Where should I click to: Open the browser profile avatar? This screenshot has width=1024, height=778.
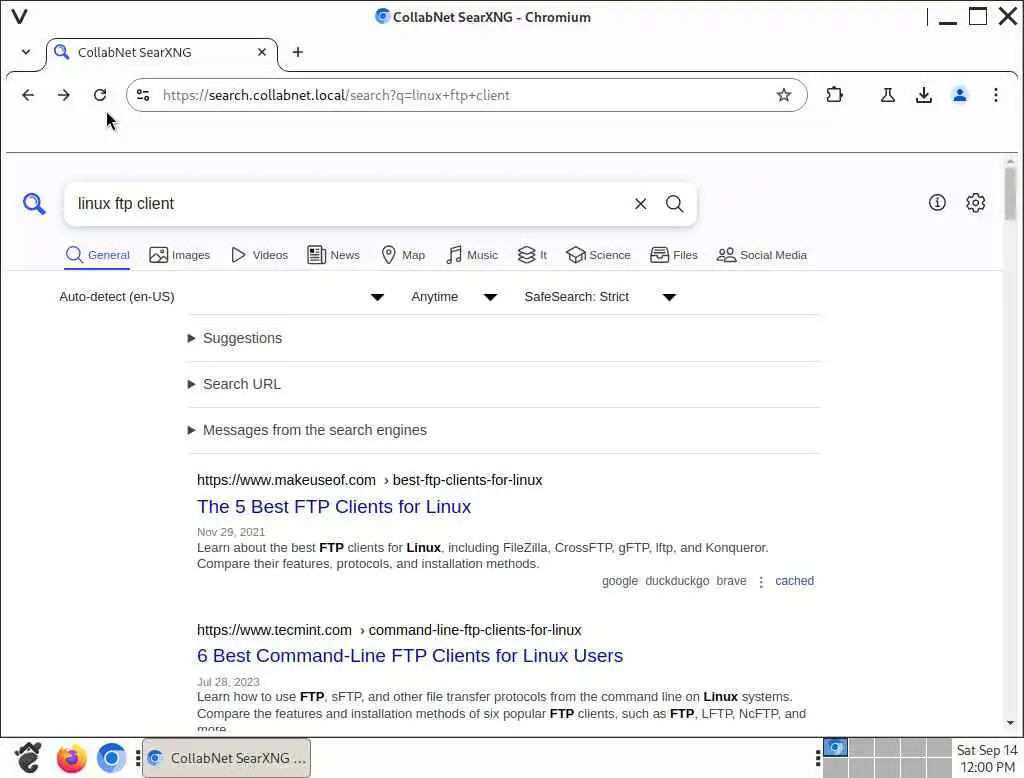click(959, 95)
